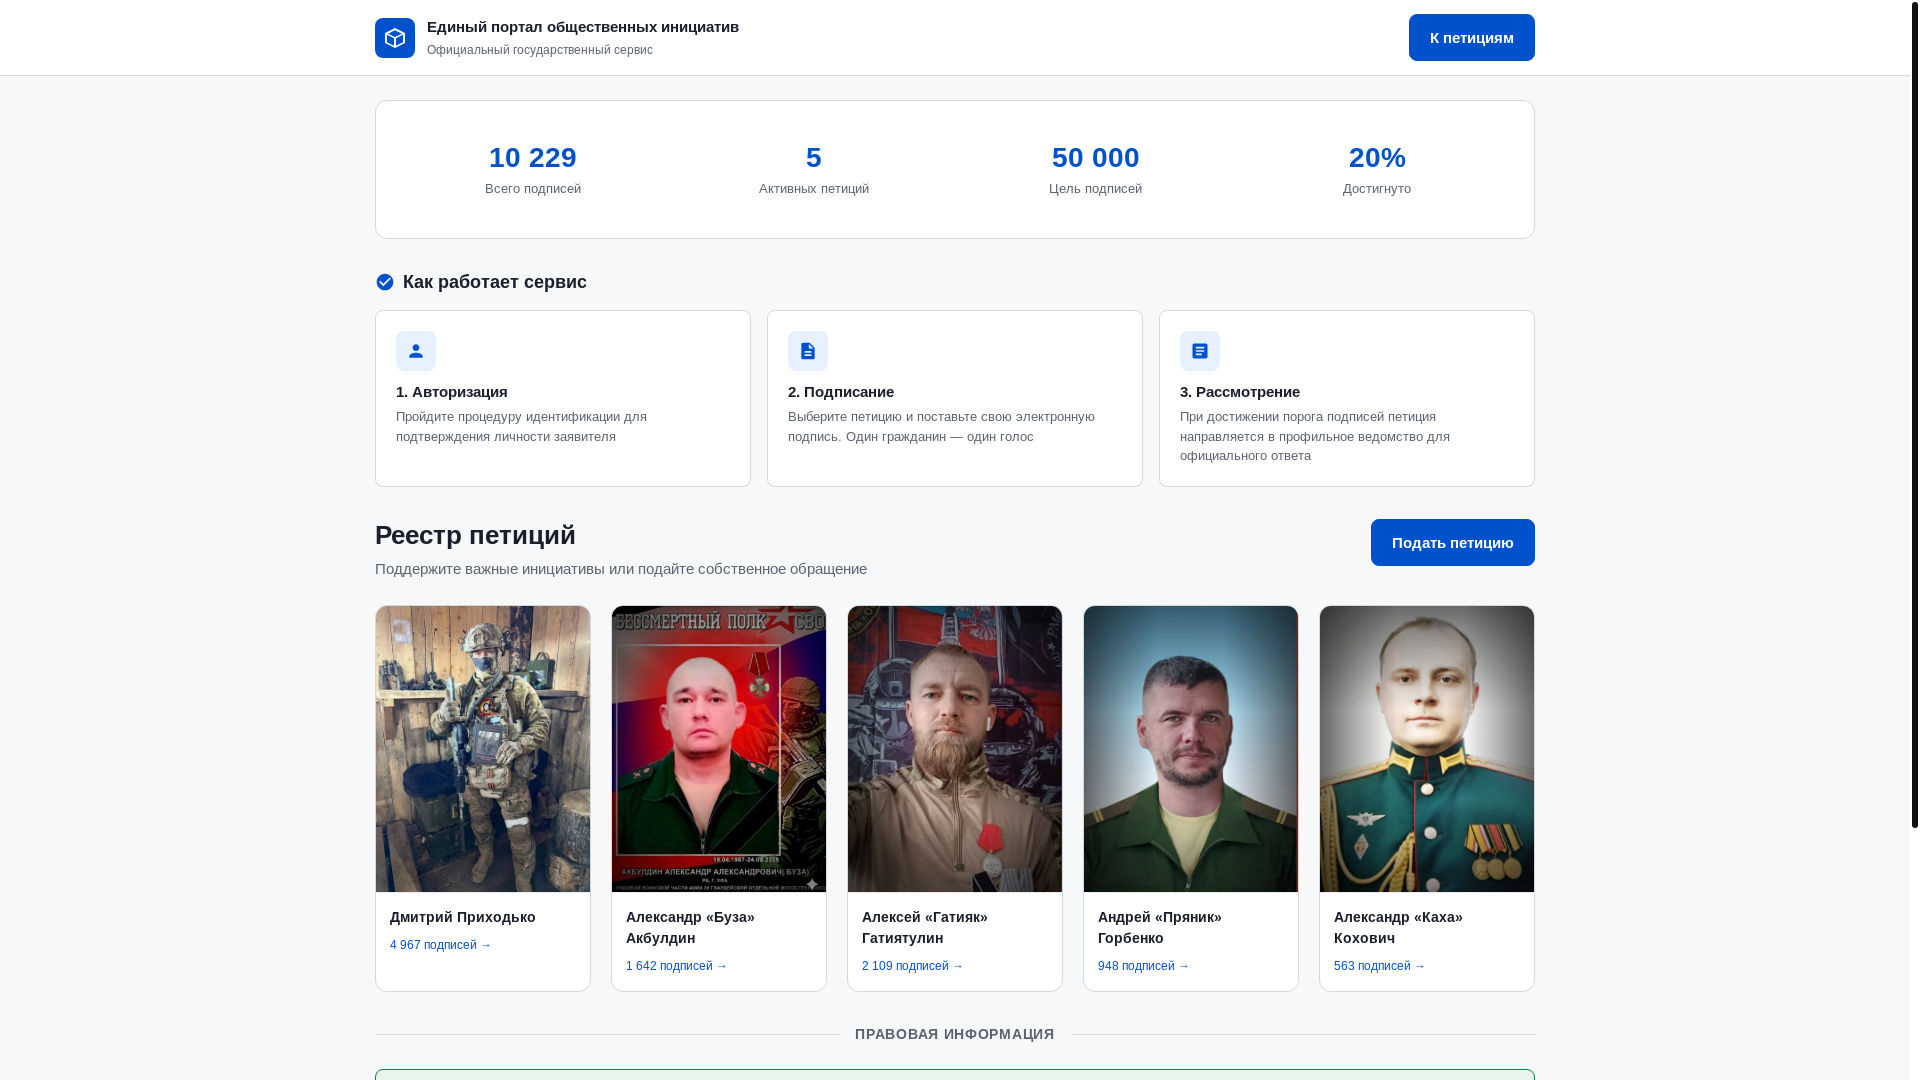Open the 4 967 подписей link
Image resolution: width=1920 pixels, height=1080 pixels.
pos(441,945)
